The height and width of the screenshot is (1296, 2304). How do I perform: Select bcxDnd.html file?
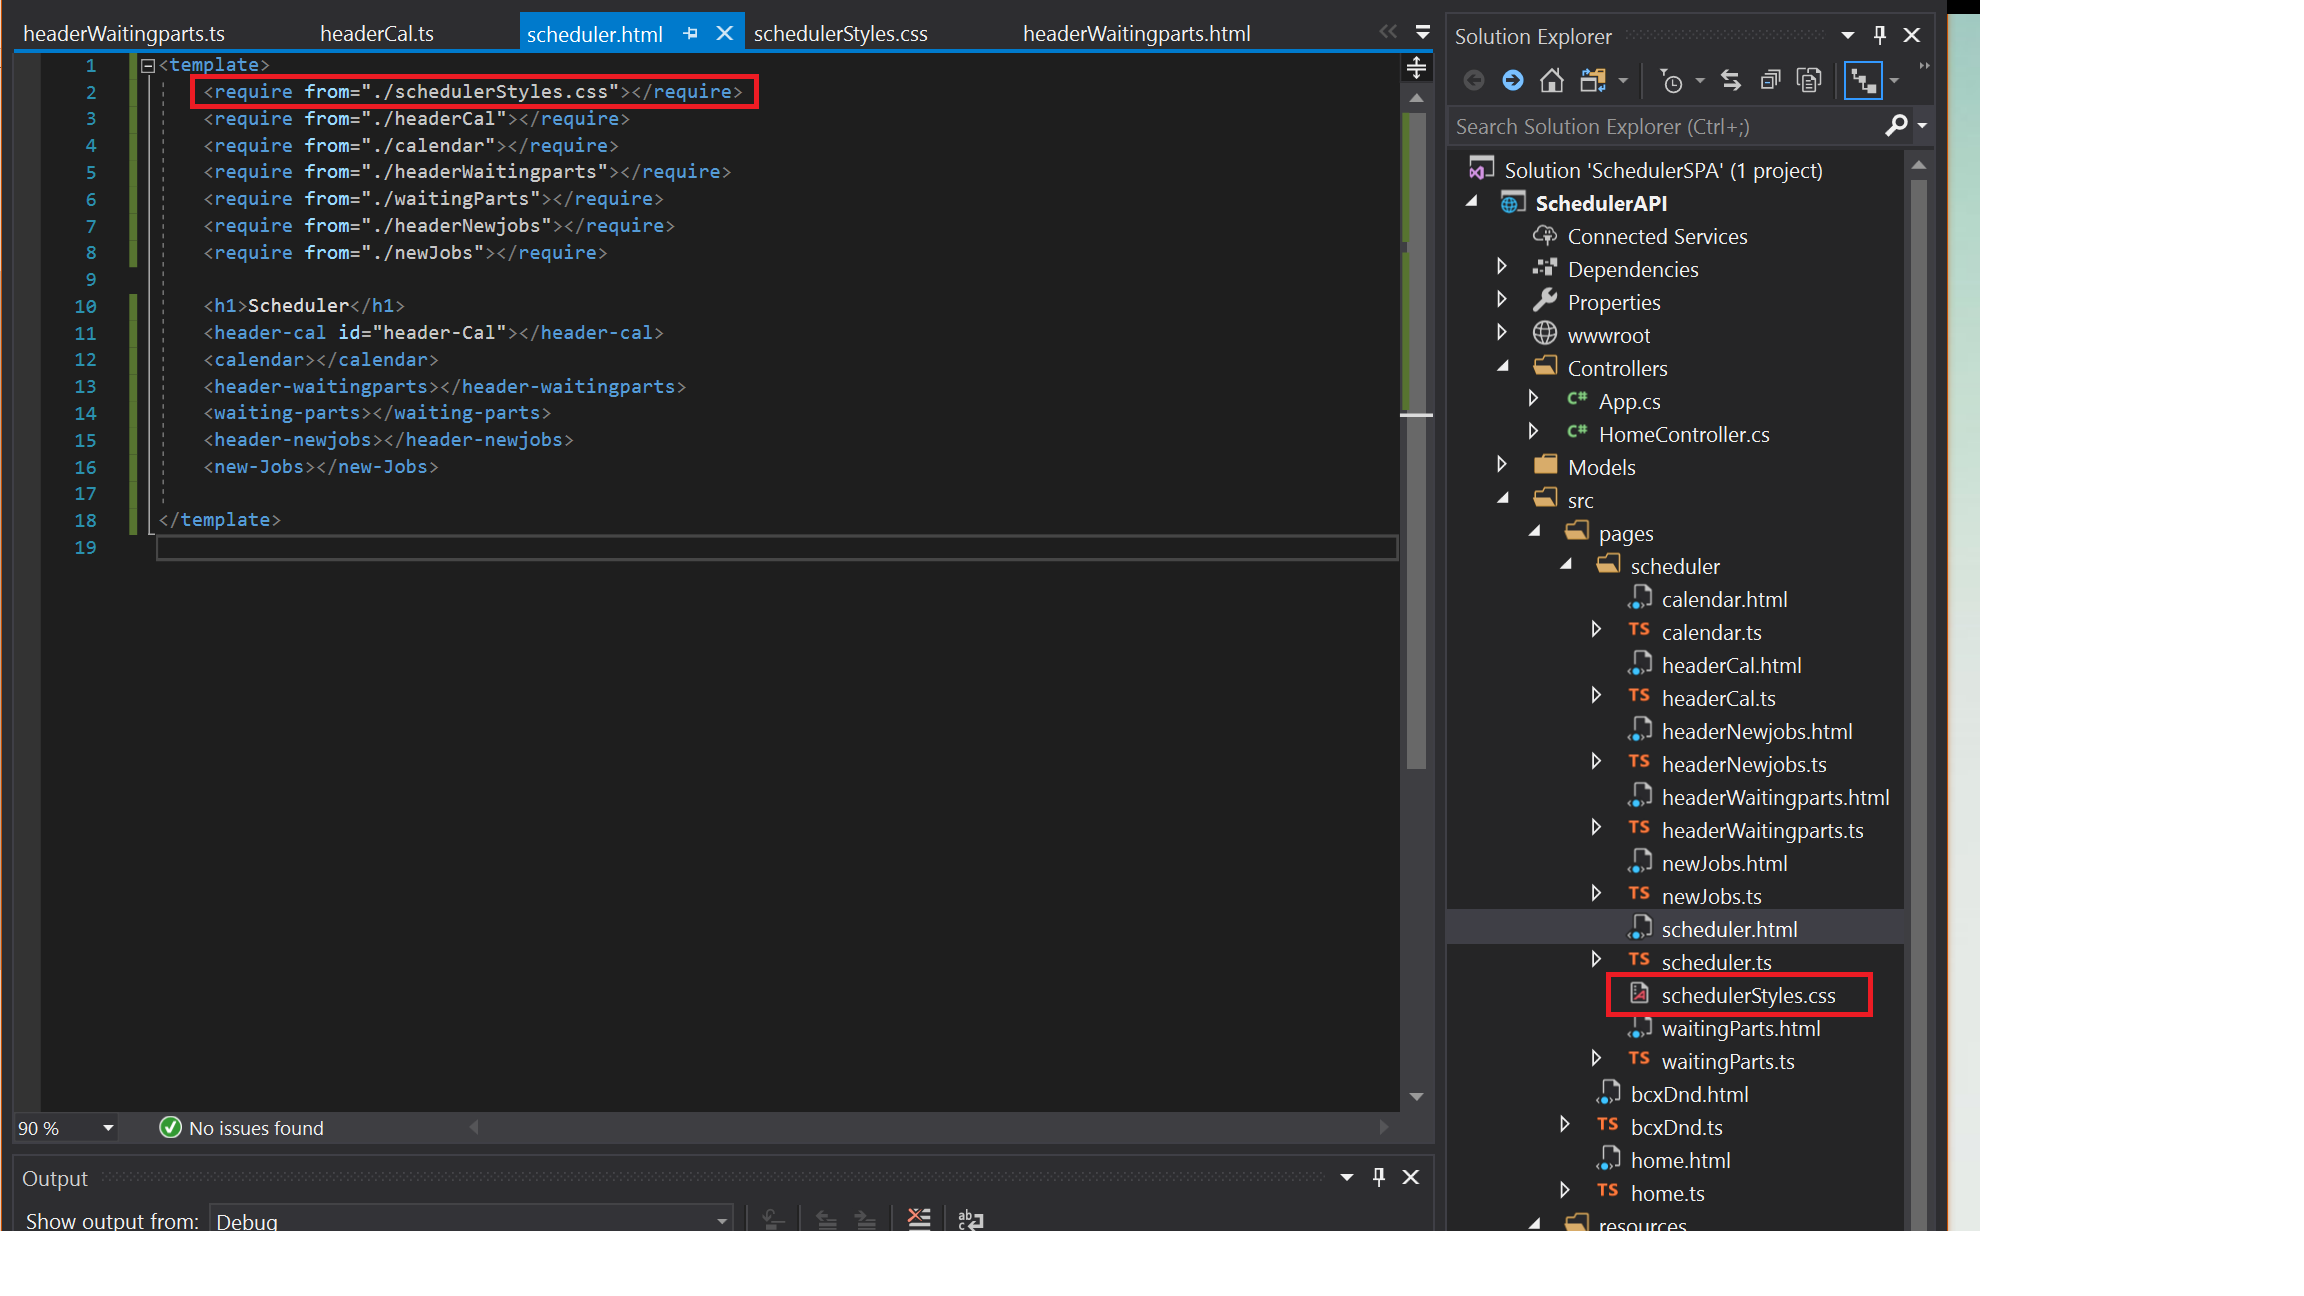1689,1095
